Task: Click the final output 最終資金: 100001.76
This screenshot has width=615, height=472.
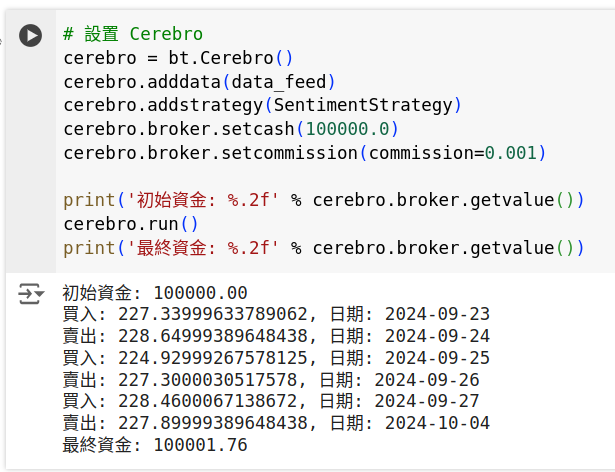Action: [155, 445]
